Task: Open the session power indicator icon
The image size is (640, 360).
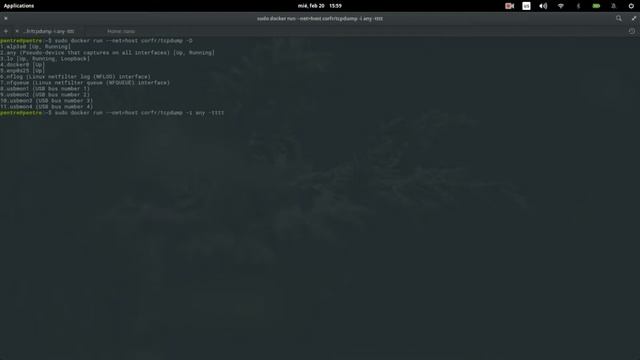Action: coord(631,6)
